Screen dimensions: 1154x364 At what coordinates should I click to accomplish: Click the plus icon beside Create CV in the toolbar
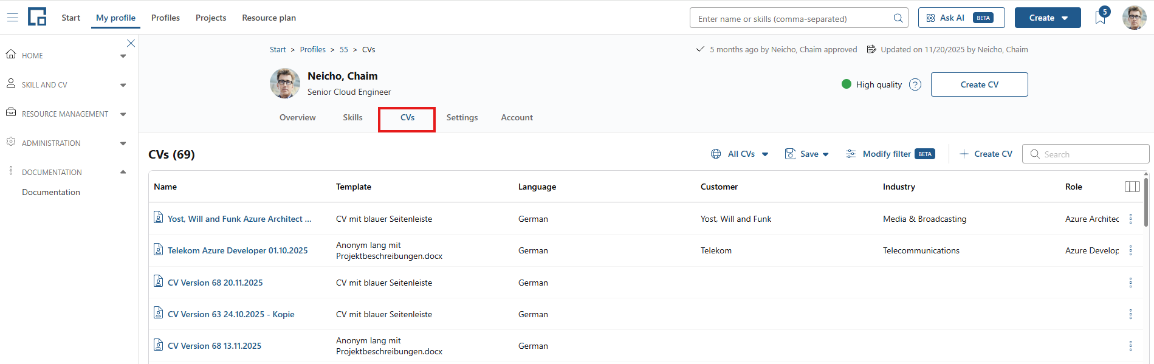point(964,154)
